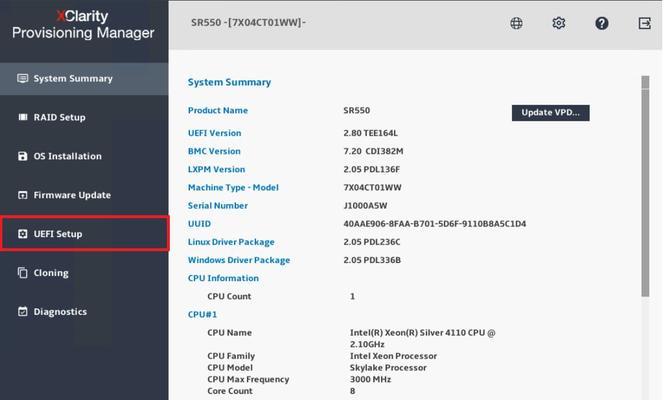This screenshot has width=664, height=400.
Task: Click the Windows Driver Package label
Action: (x=239, y=260)
